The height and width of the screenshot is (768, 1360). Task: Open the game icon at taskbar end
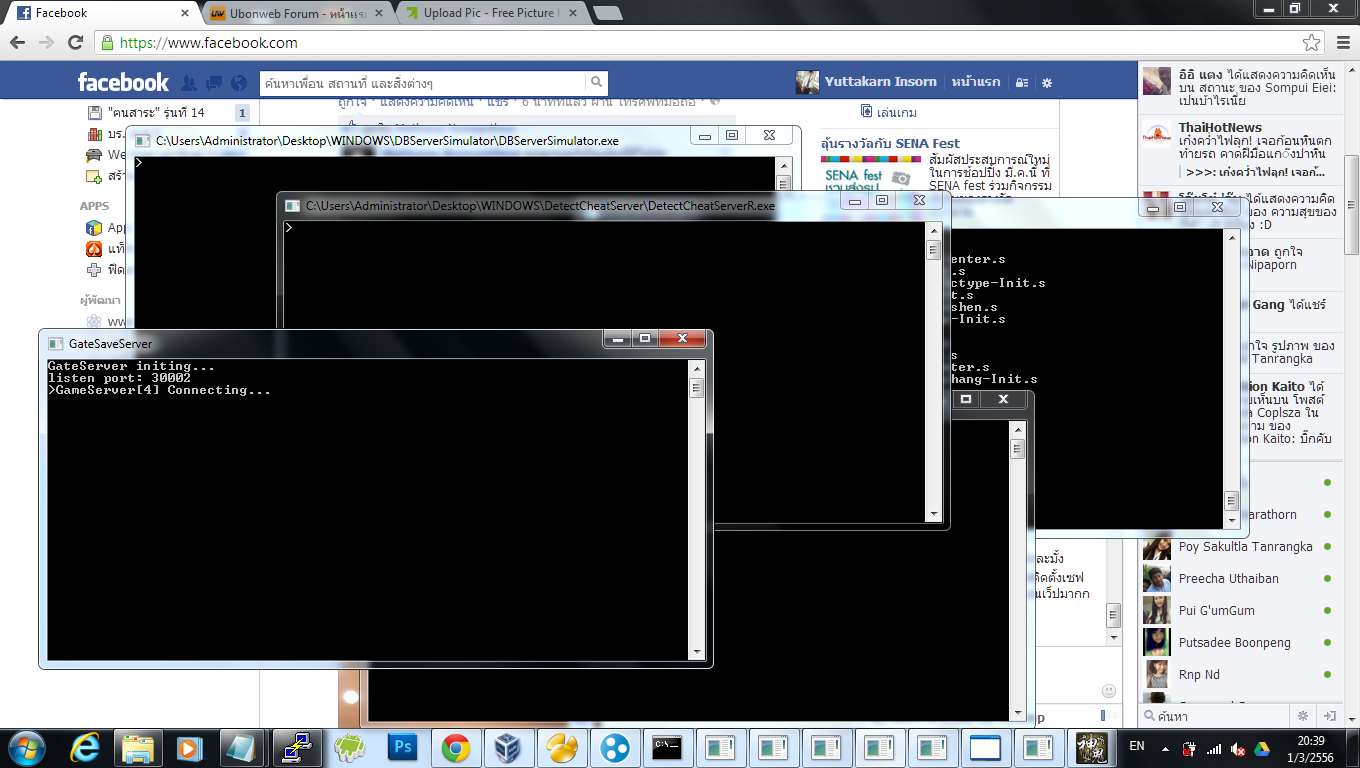tap(1090, 747)
